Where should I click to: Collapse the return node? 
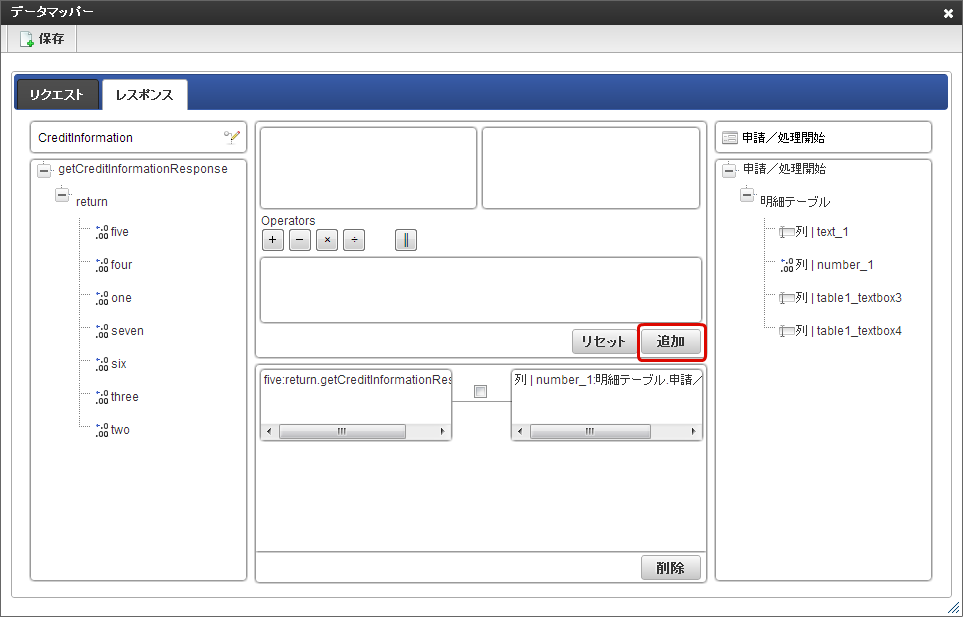tap(62, 195)
